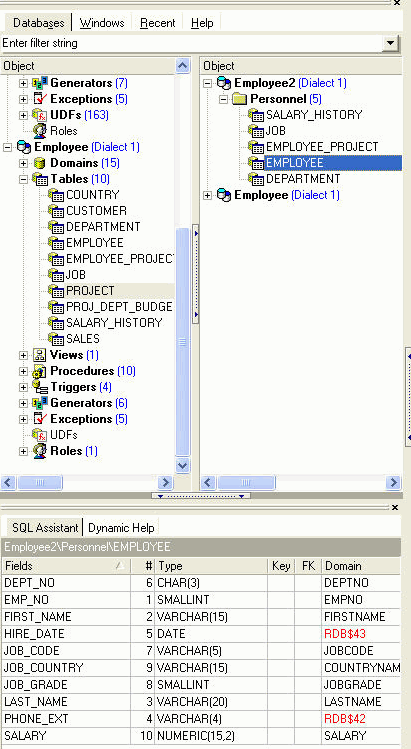
Task: Collapse the Personnel (5) folder
Action: coord(223,99)
